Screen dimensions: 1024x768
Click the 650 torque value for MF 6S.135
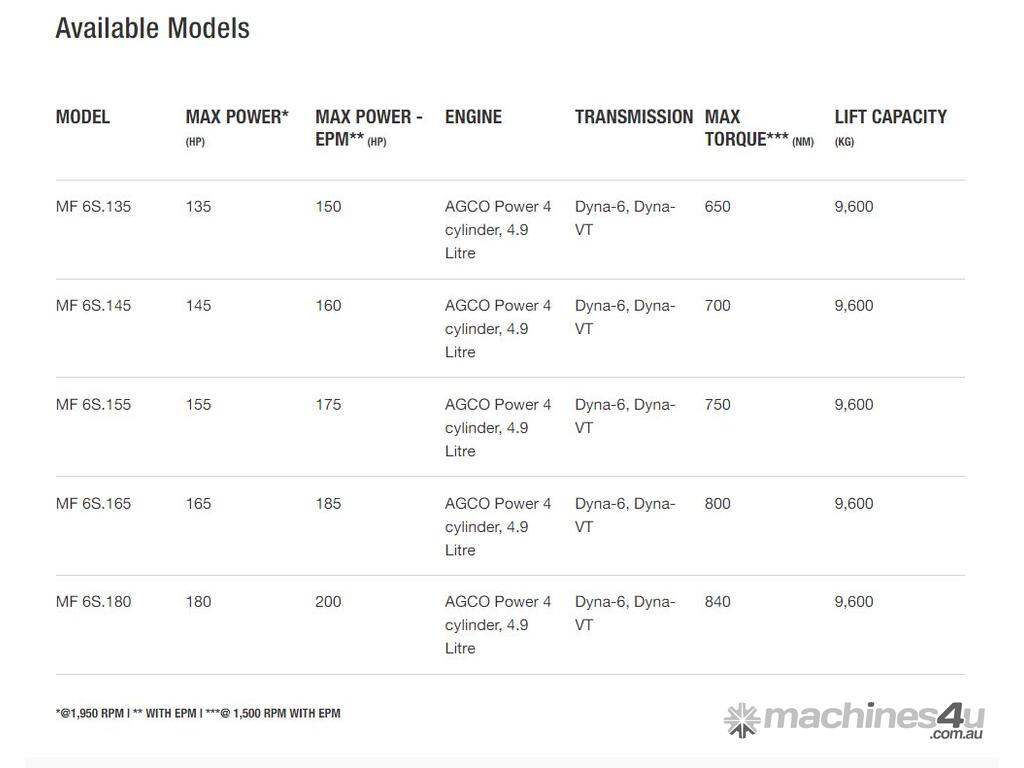tap(717, 207)
